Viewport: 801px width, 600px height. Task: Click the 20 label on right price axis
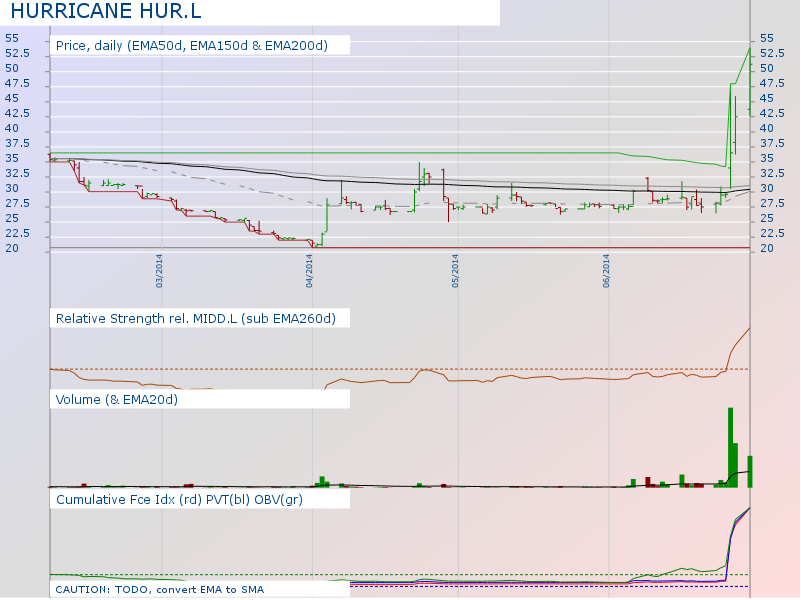pos(767,249)
